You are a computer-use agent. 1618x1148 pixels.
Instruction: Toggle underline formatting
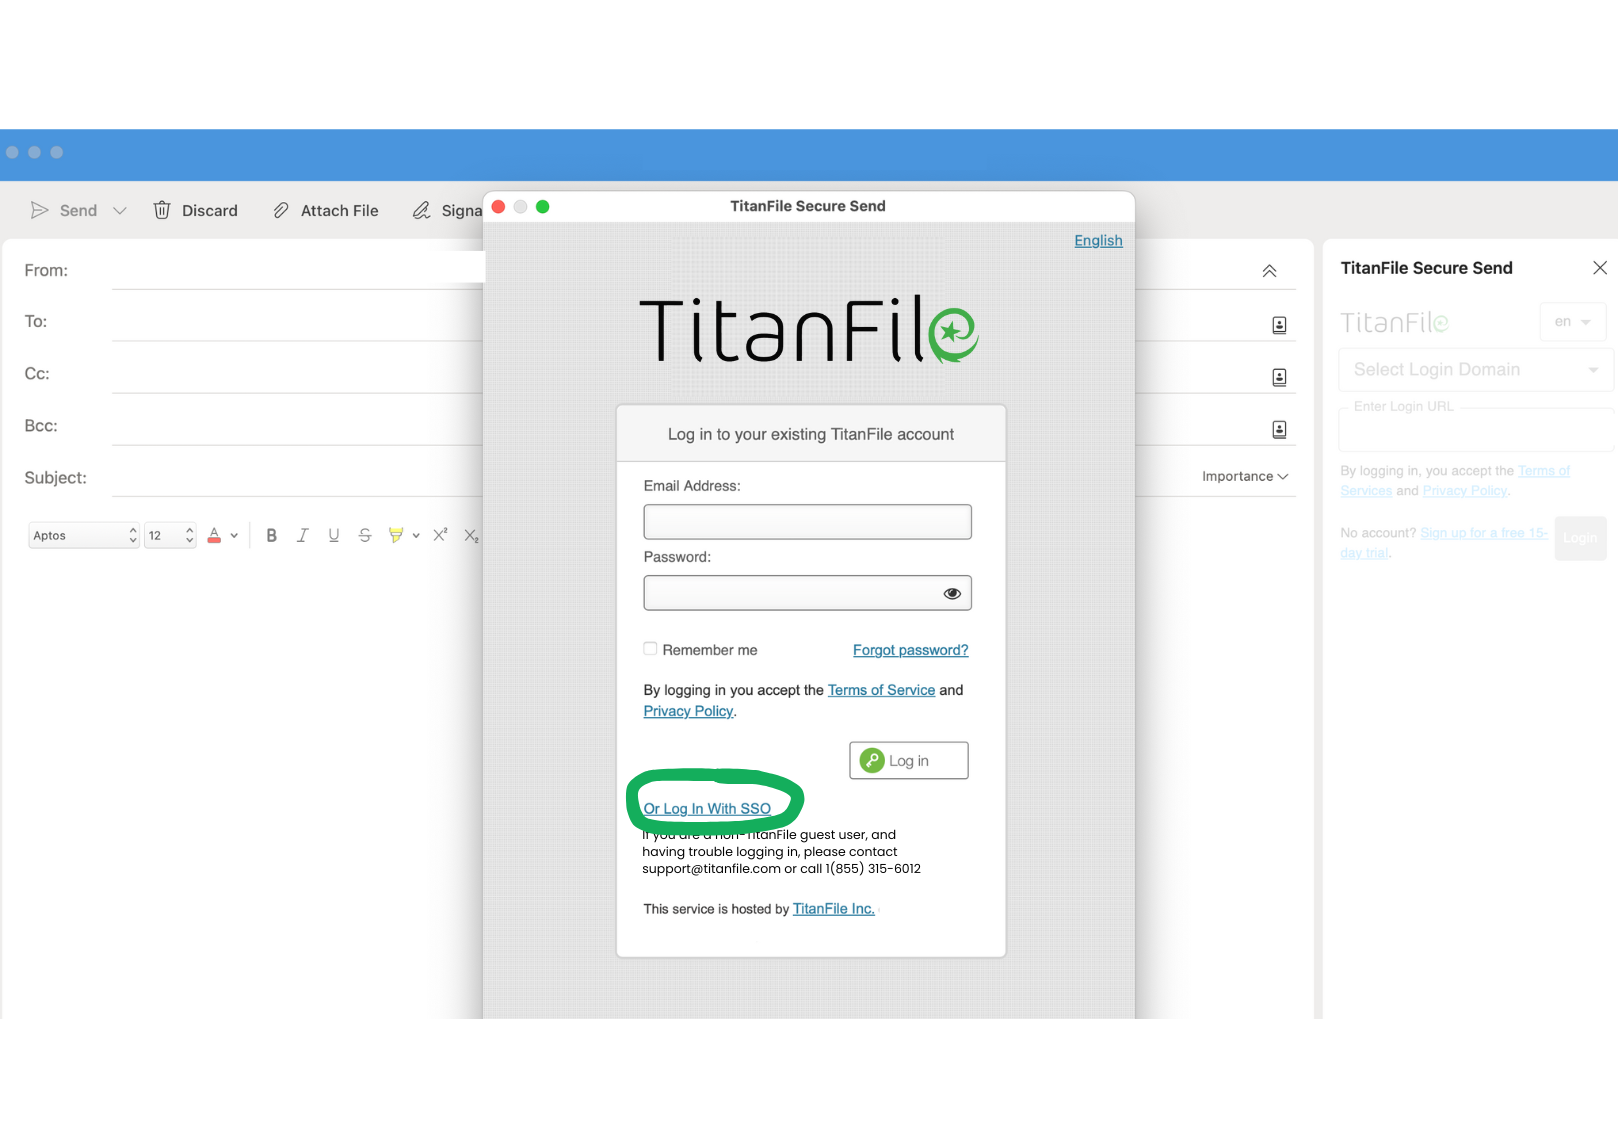click(334, 535)
